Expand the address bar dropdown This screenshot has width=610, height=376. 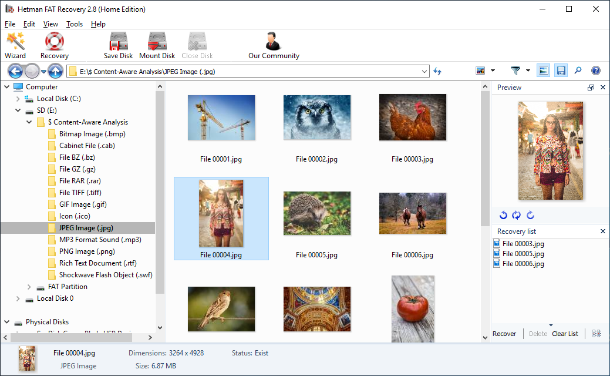coord(424,71)
